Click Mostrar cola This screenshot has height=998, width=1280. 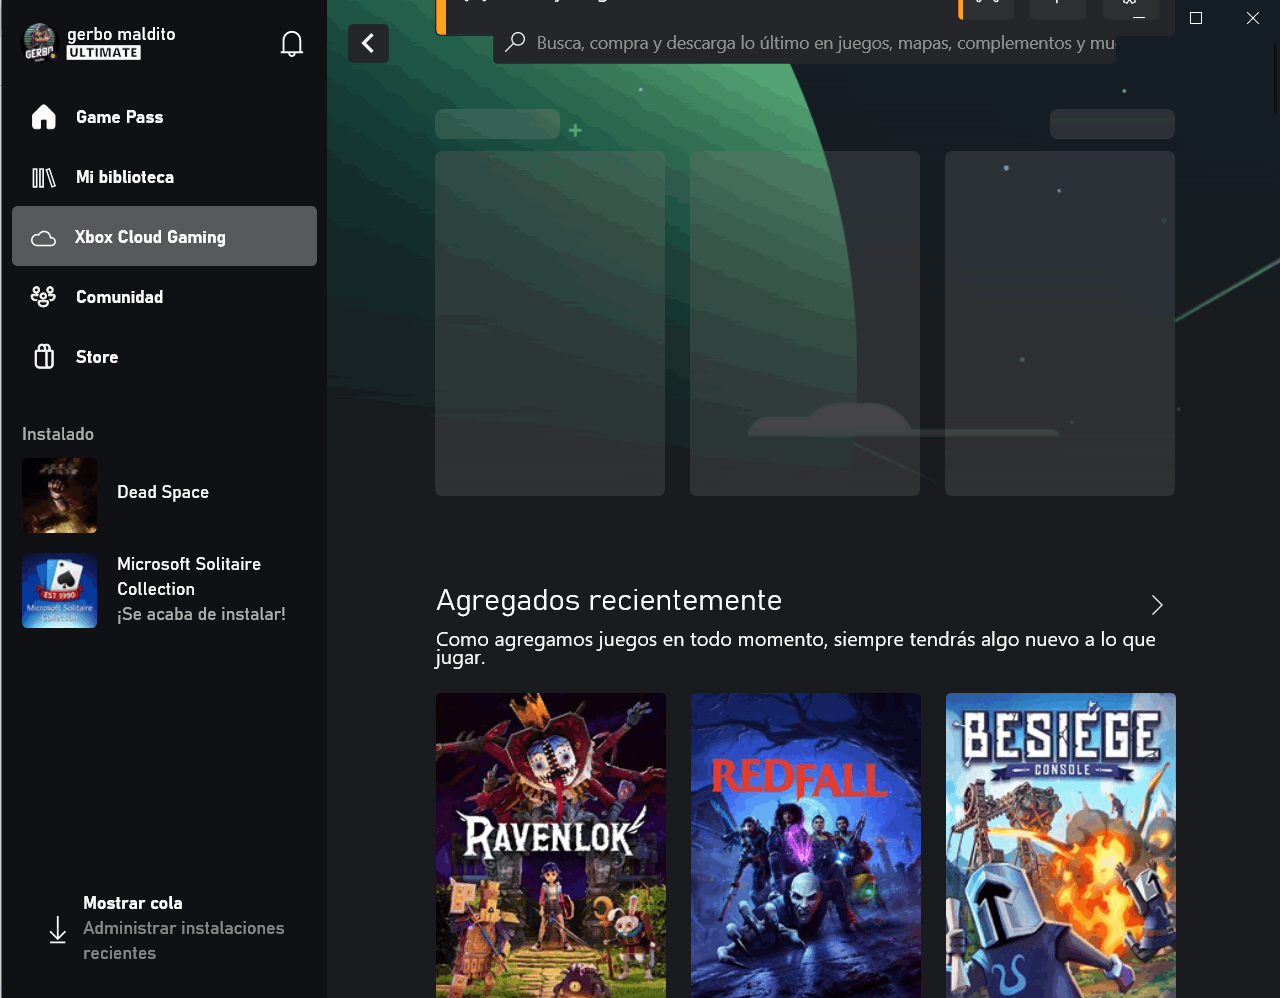point(133,903)
